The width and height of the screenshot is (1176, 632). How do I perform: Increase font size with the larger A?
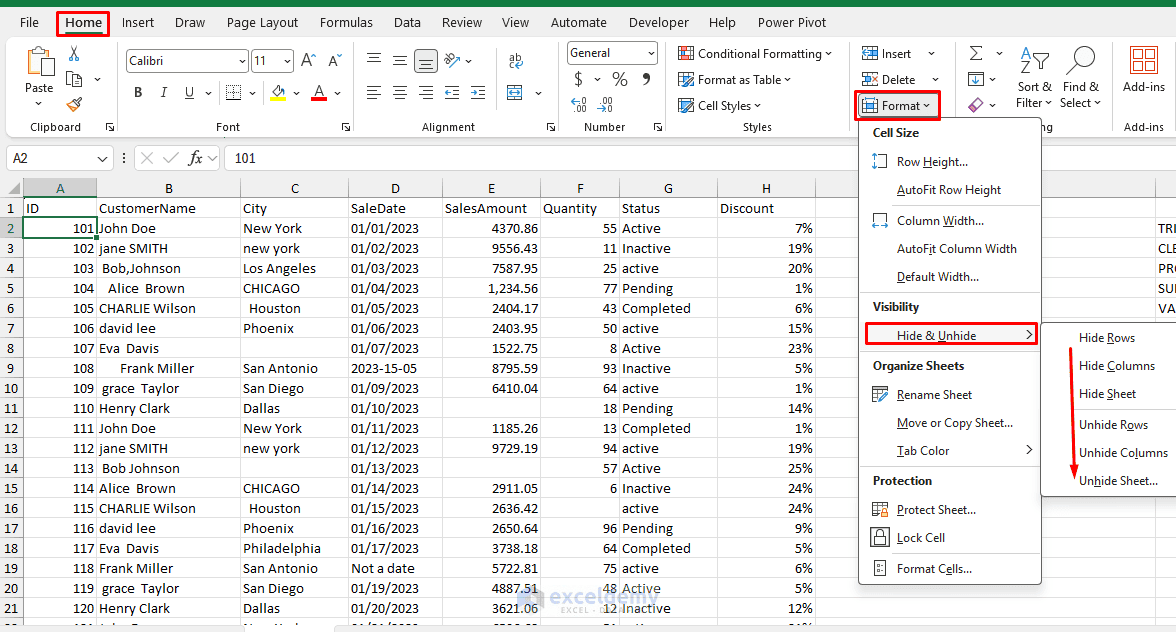click(308, 60)
